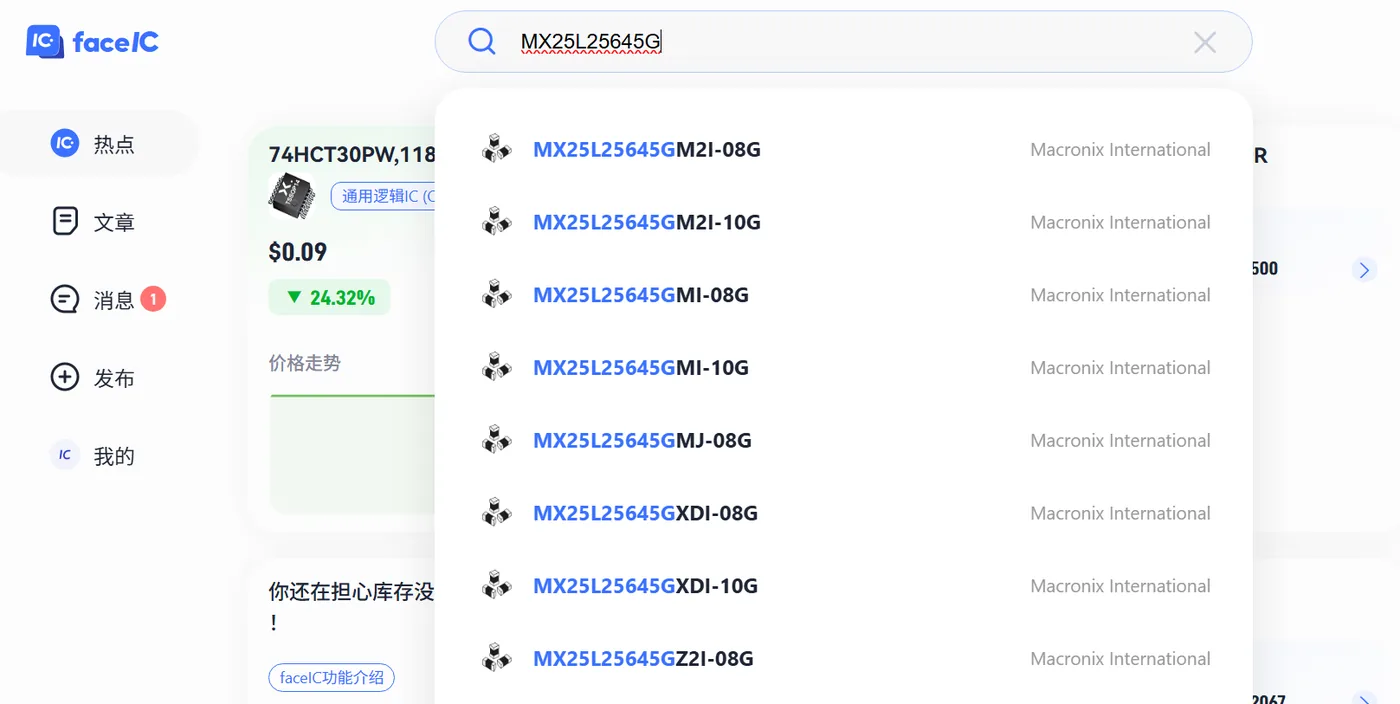Image resolution: width=1400 pixels, height=704 pixels.
Task: Select suggestion MX25L25645GXDI-08G
Action: 843,514
